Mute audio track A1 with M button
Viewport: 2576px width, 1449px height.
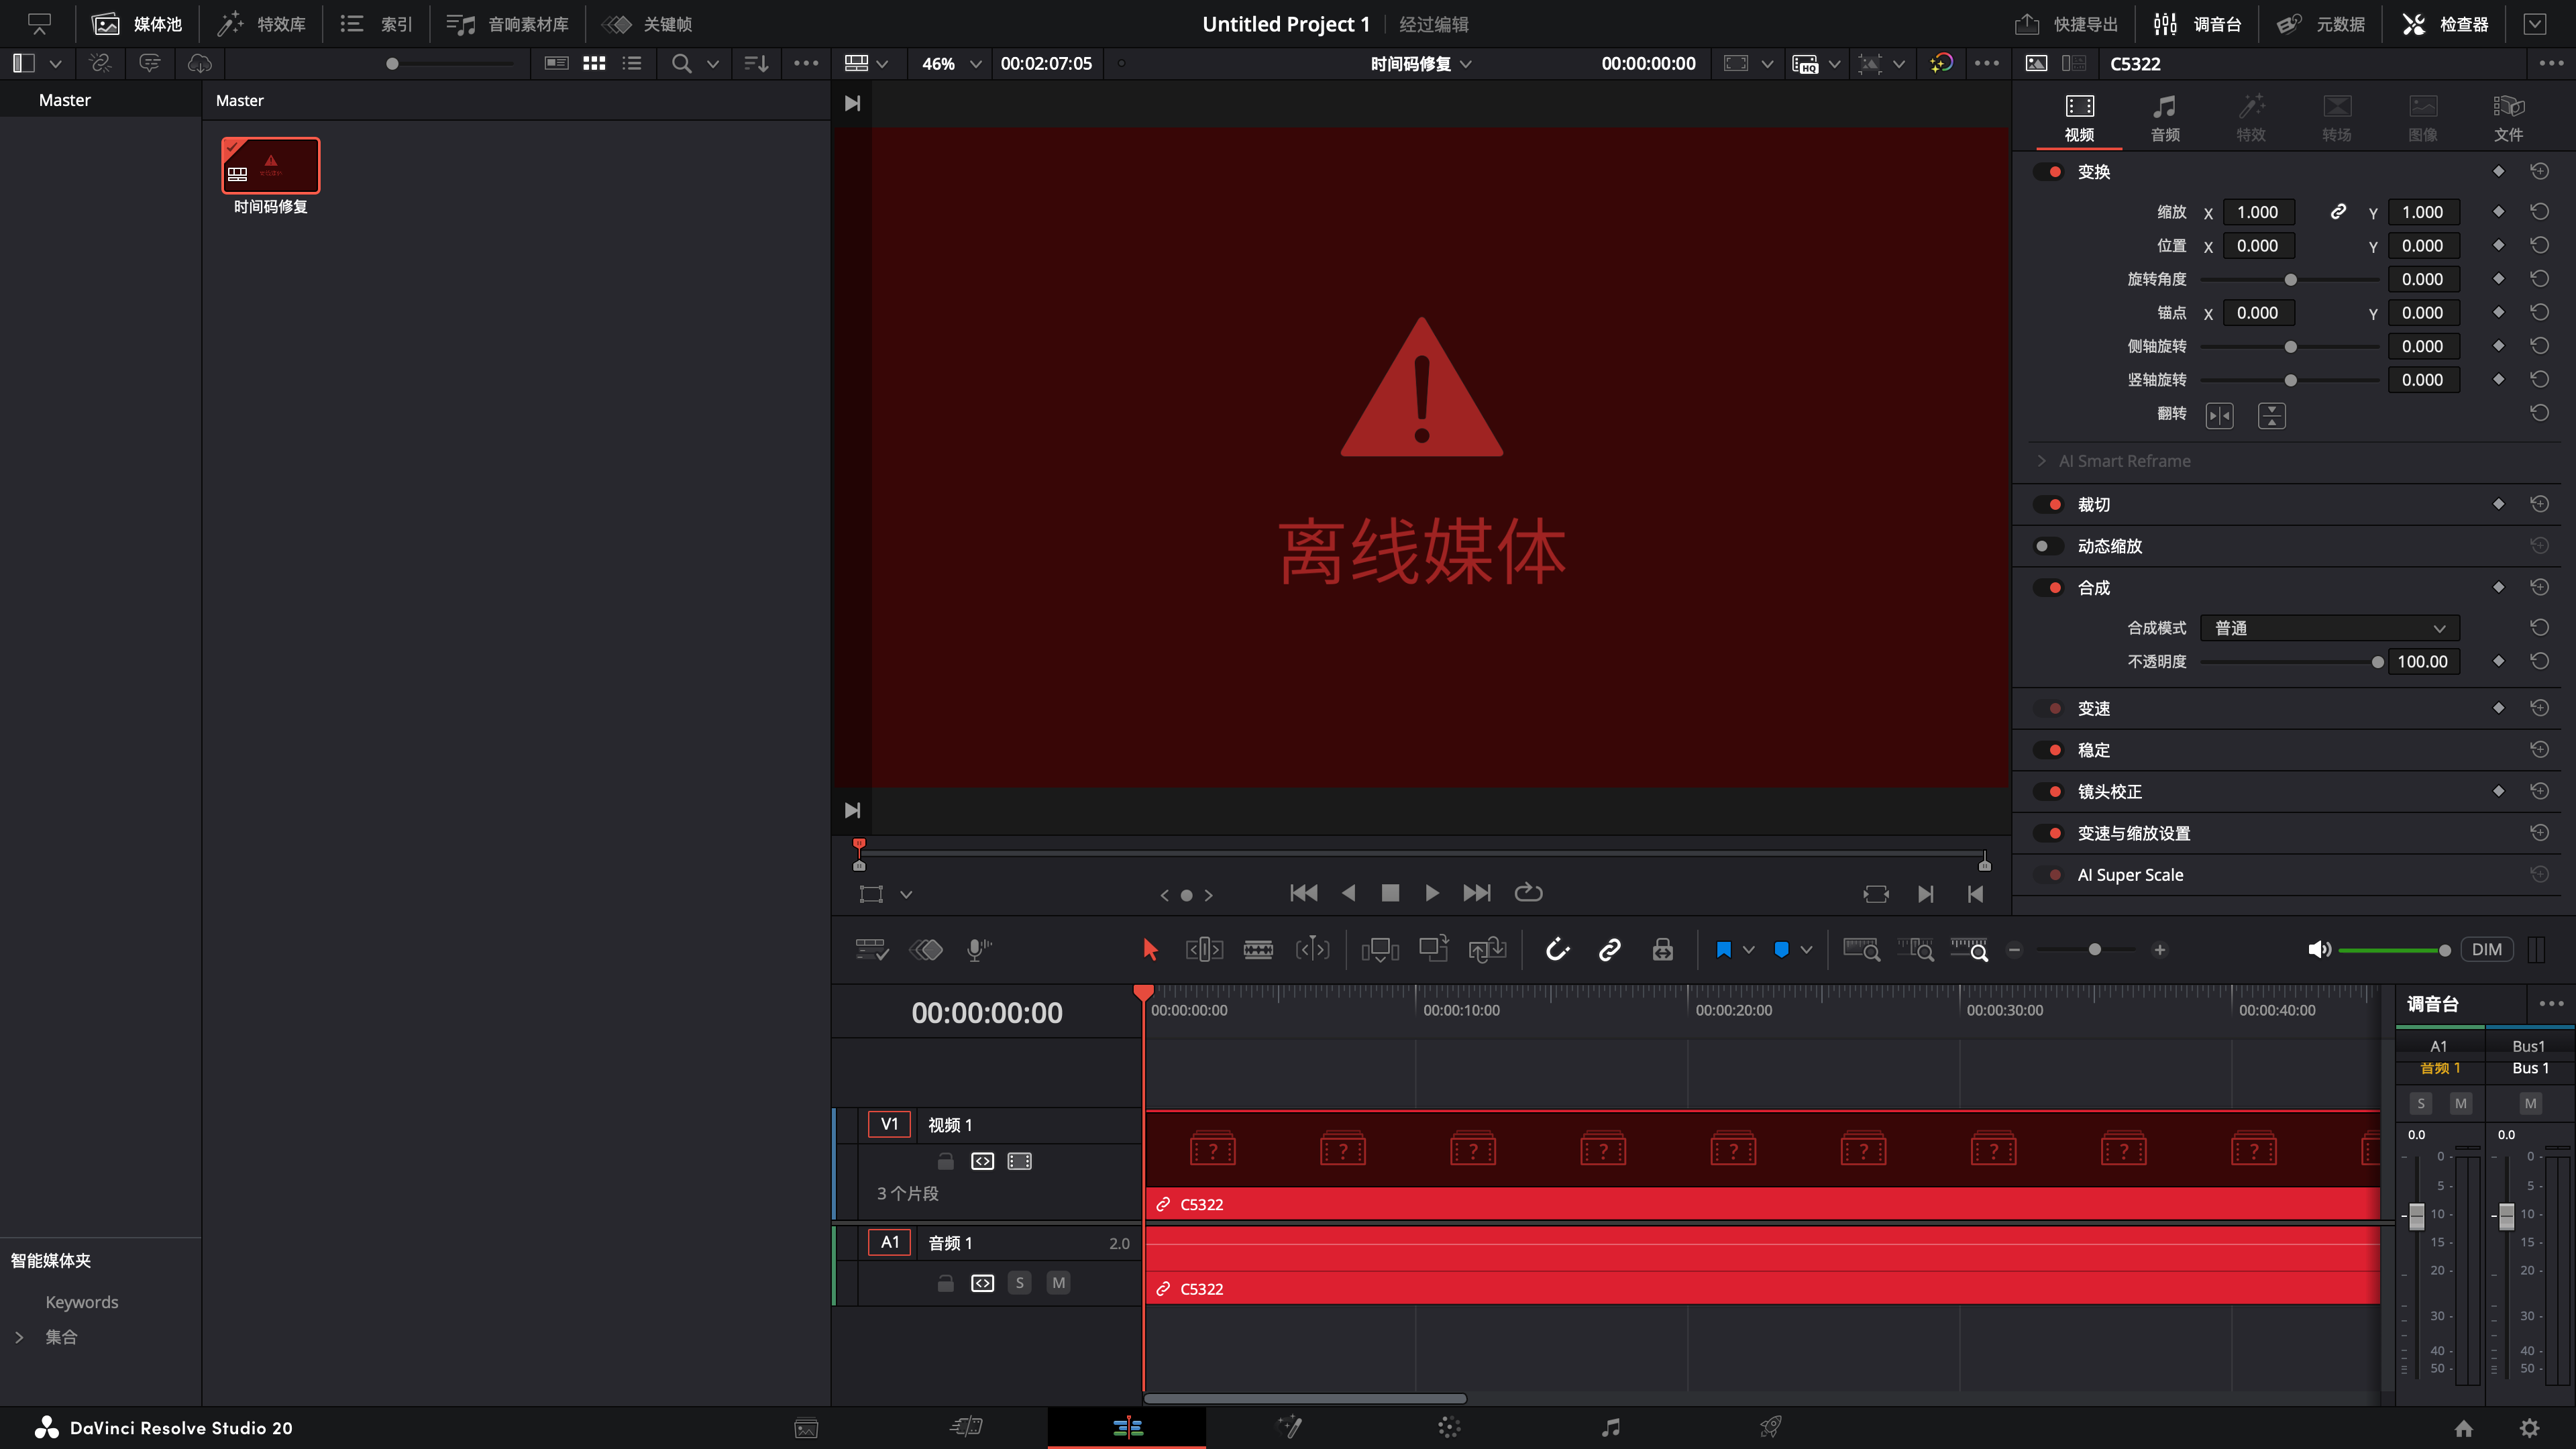click(x=1058, y=1283)
